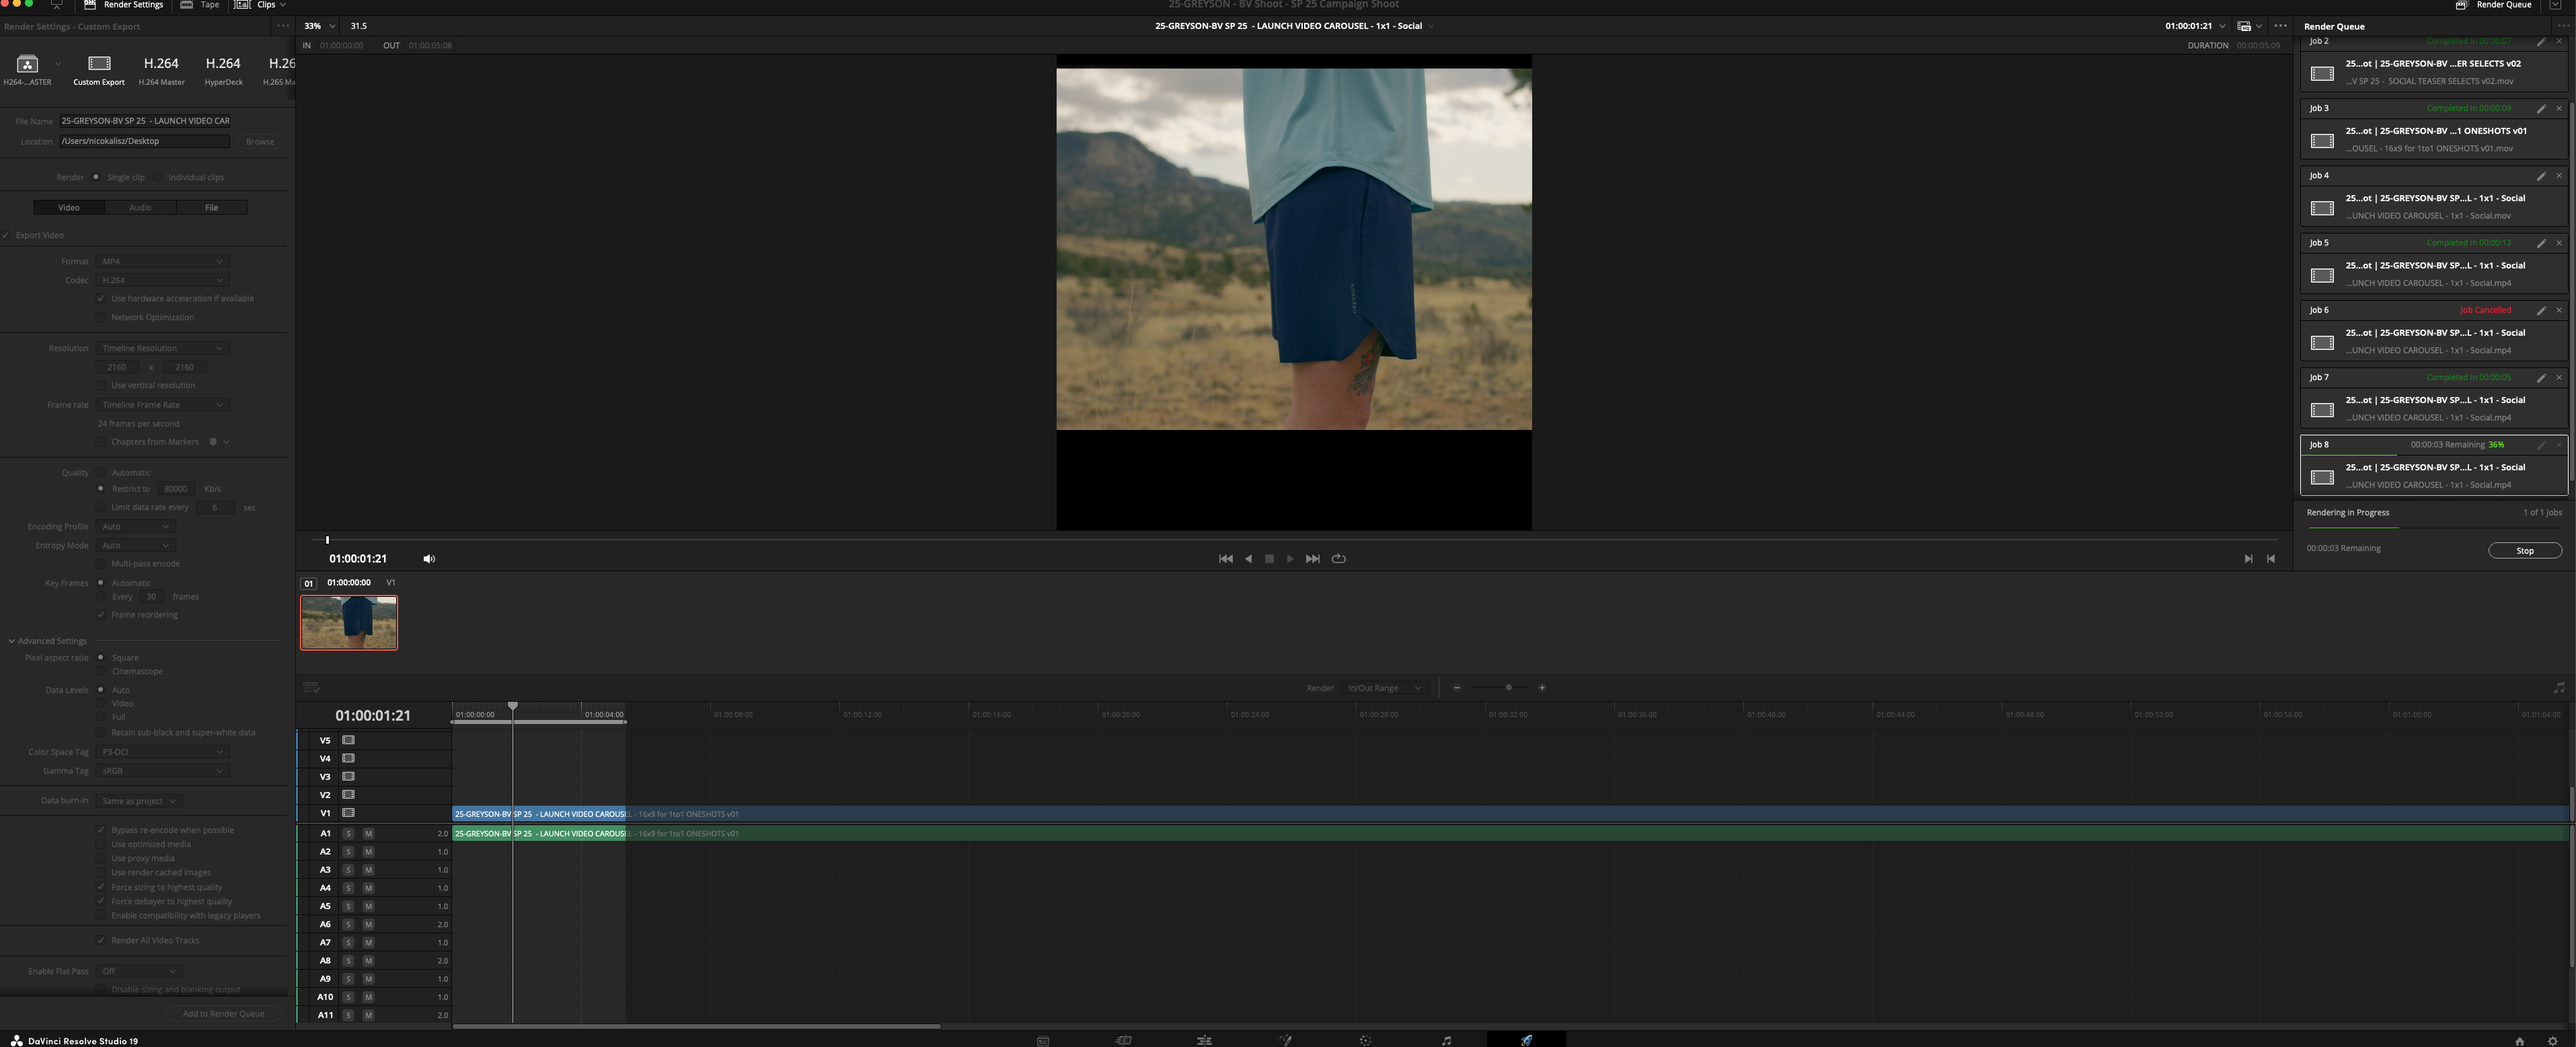Click Add to Render Queue button

coord(224,1014)
